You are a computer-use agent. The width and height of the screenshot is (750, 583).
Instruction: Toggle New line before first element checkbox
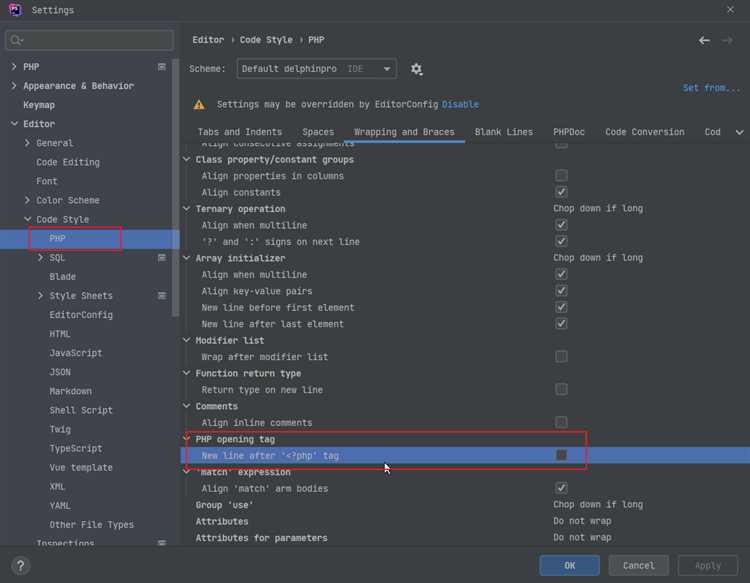[561, 307]
